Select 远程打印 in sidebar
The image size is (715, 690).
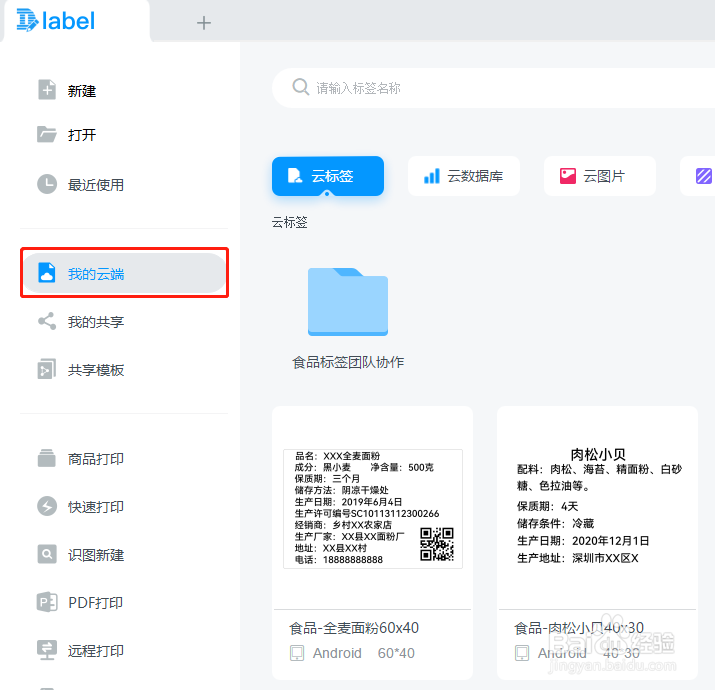pos(96,651)
